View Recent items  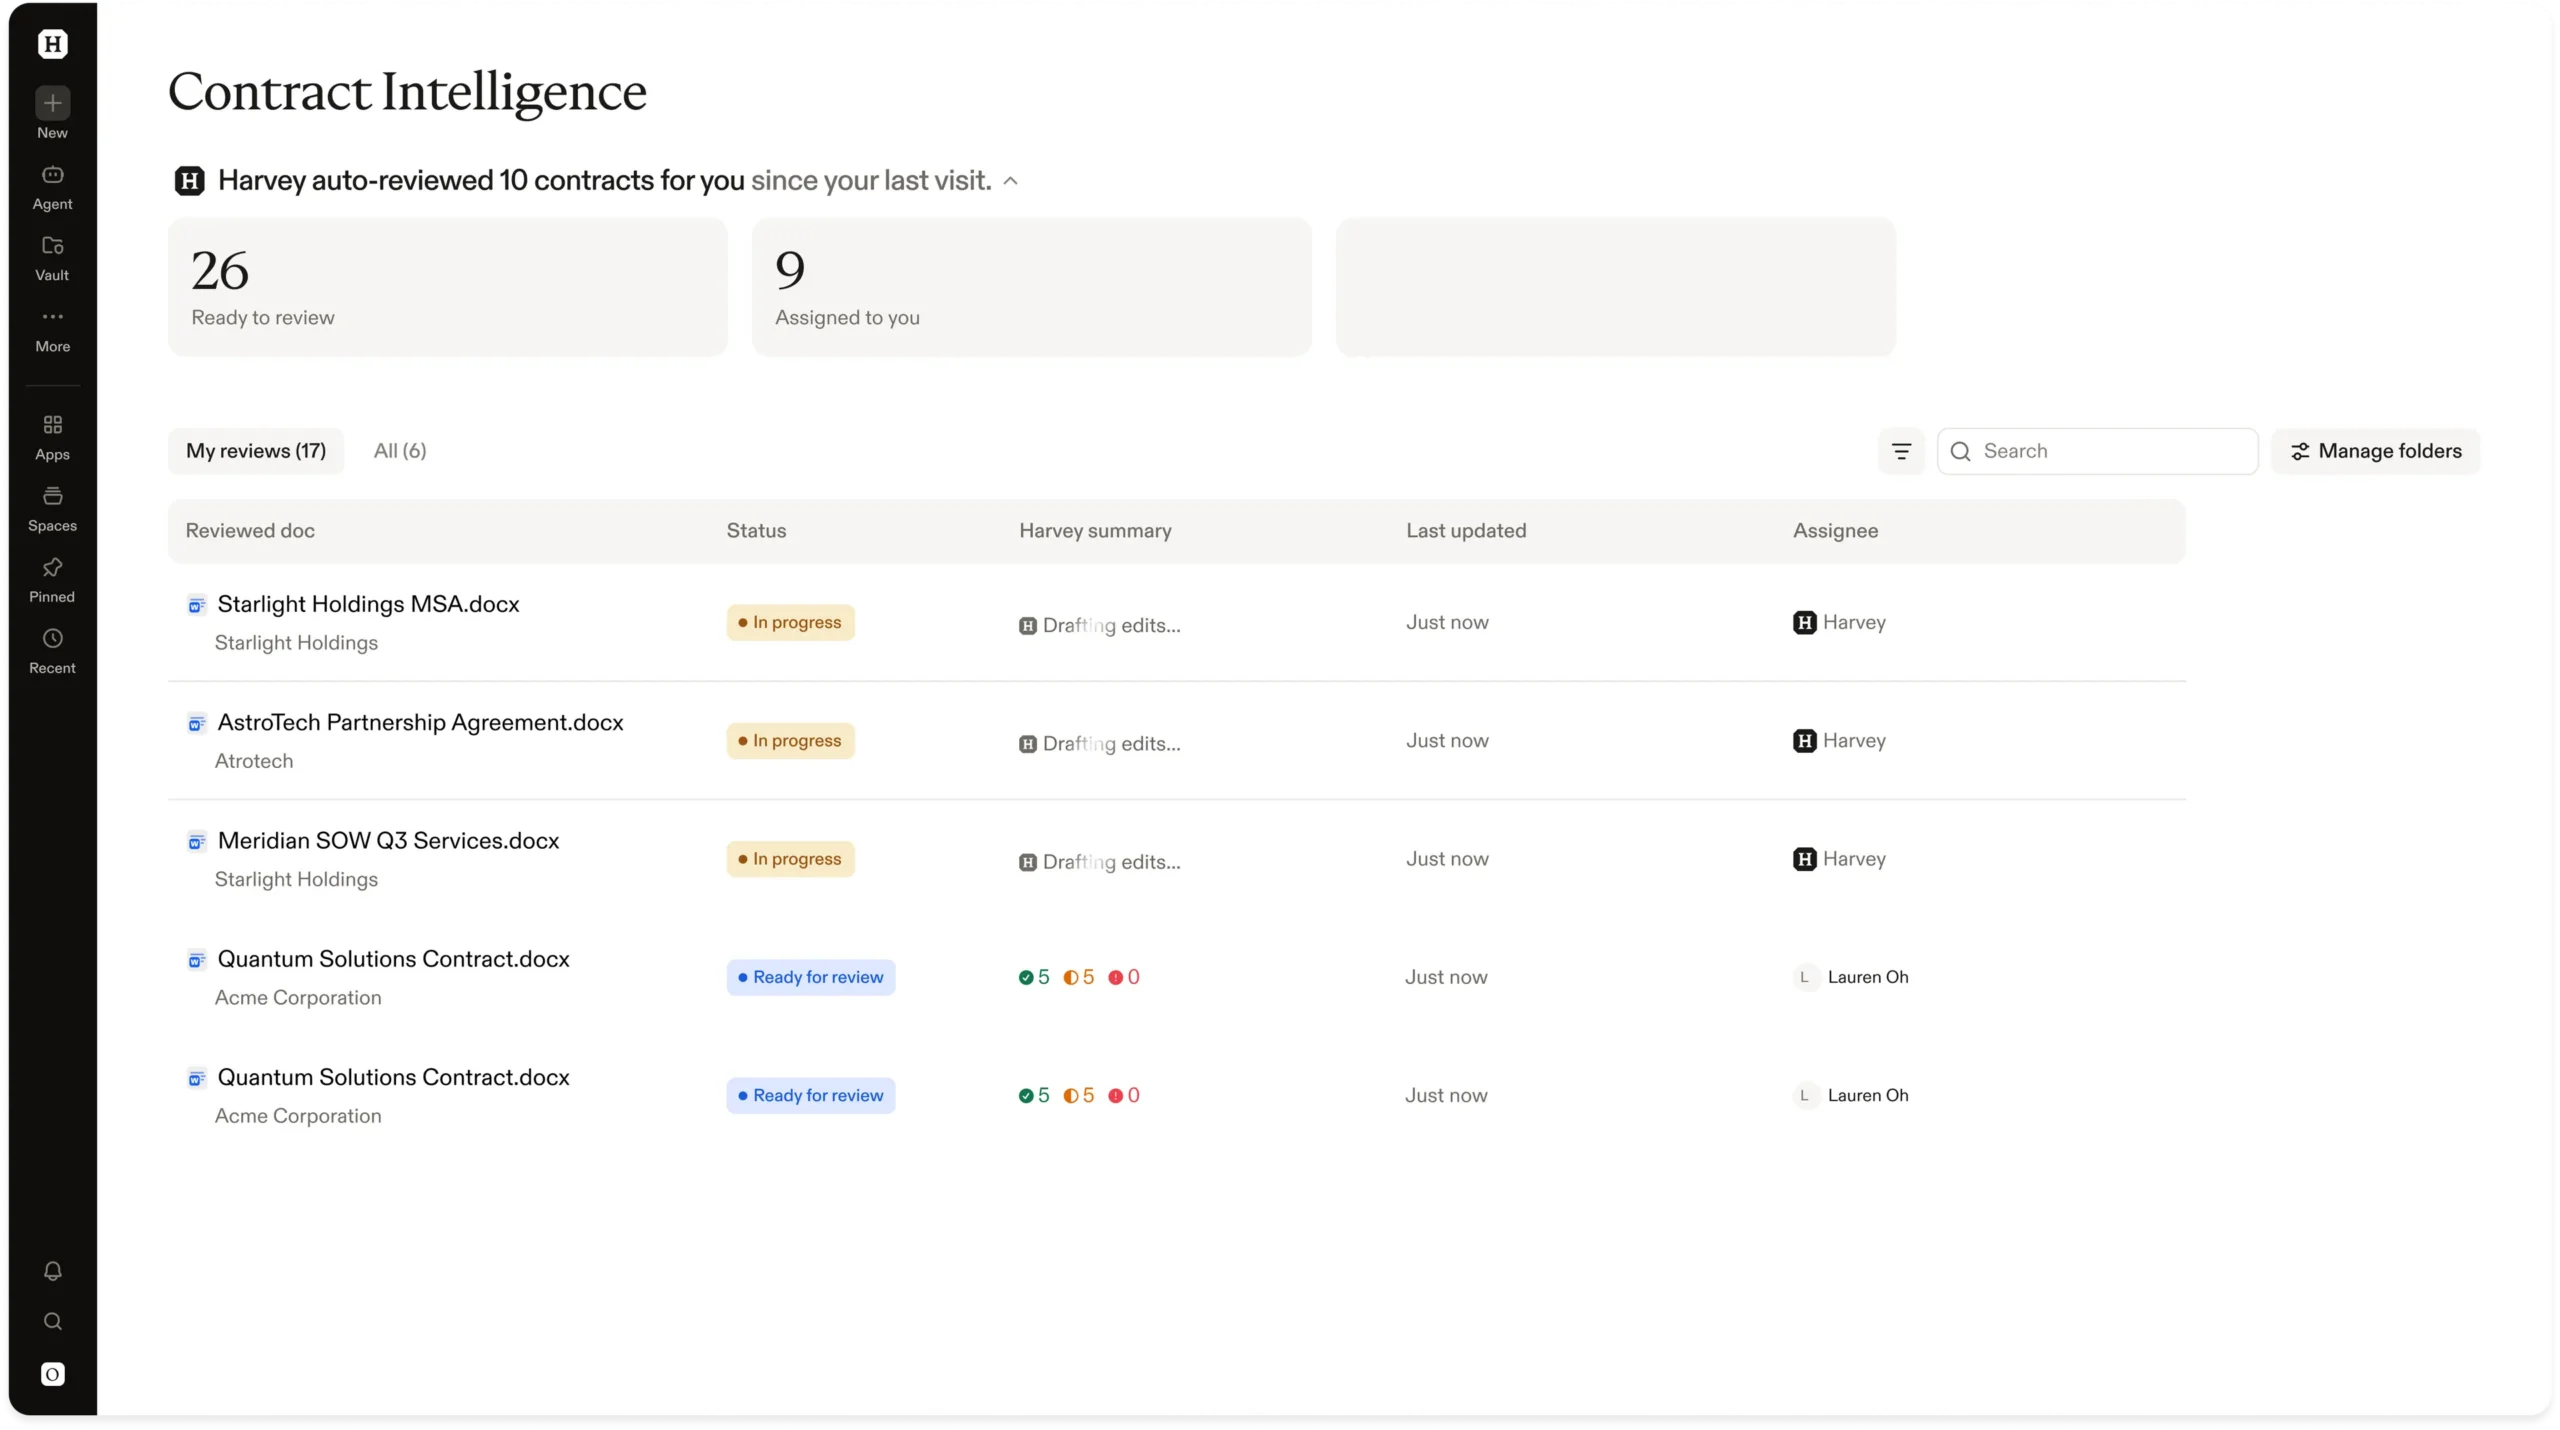coord(52,651)
